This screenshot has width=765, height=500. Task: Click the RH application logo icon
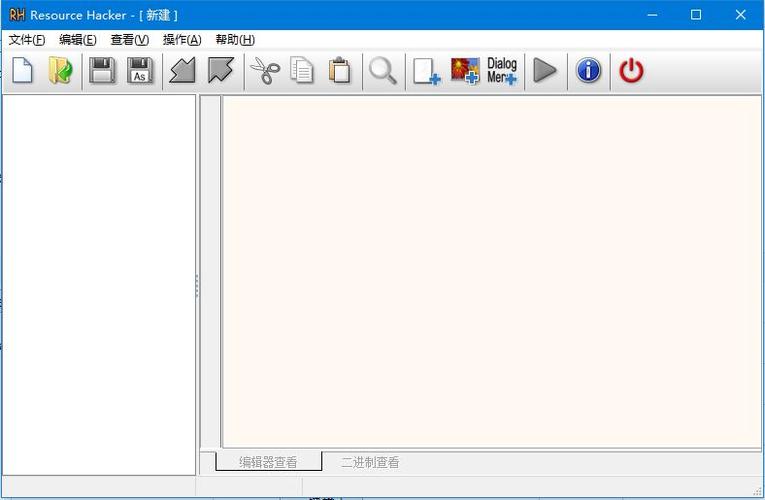pos(17,15)
